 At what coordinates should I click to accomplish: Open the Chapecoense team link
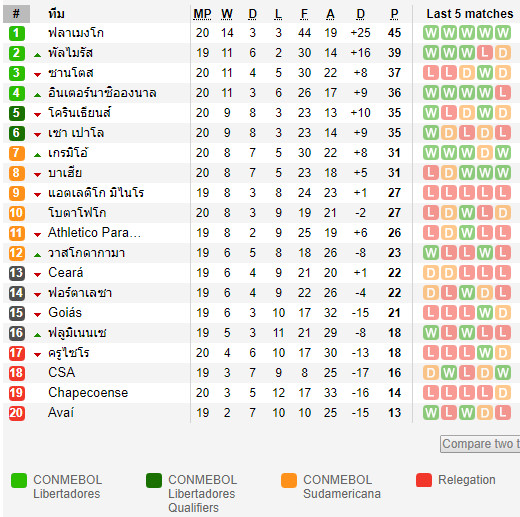pyautogui.click(x=88, y=393)
